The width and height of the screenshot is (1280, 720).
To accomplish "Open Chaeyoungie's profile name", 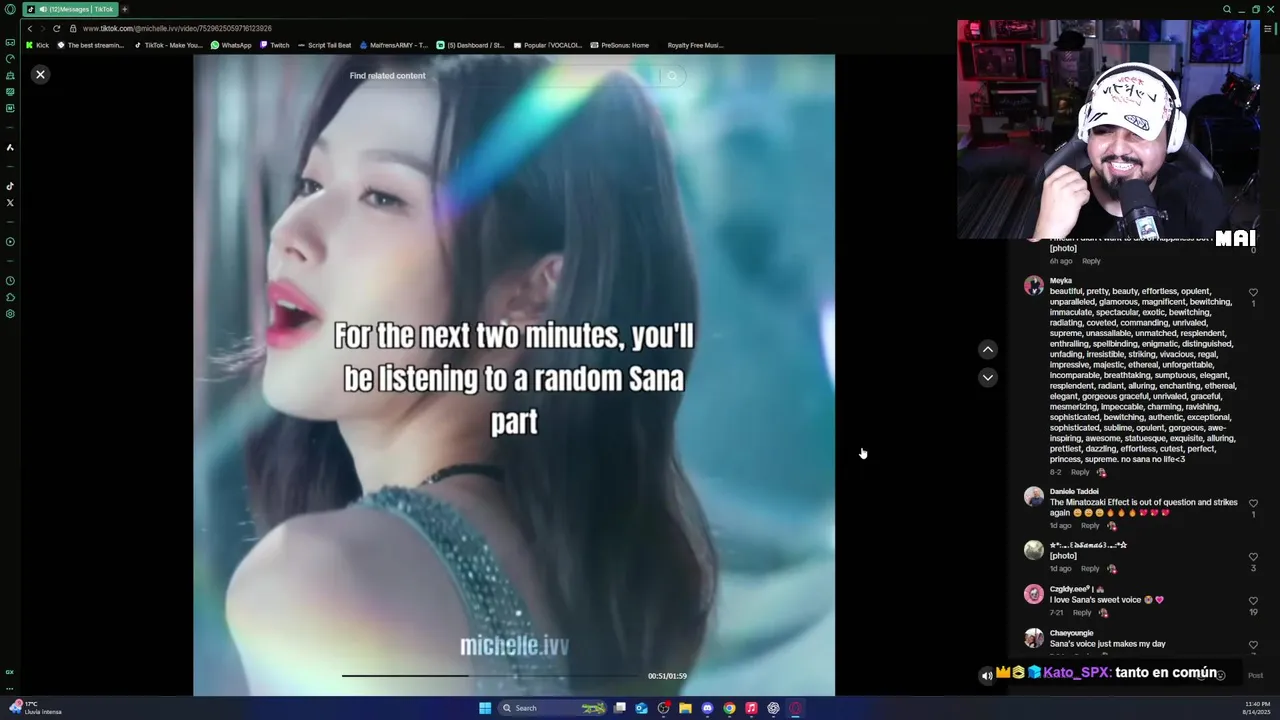I will point(1071,633).
